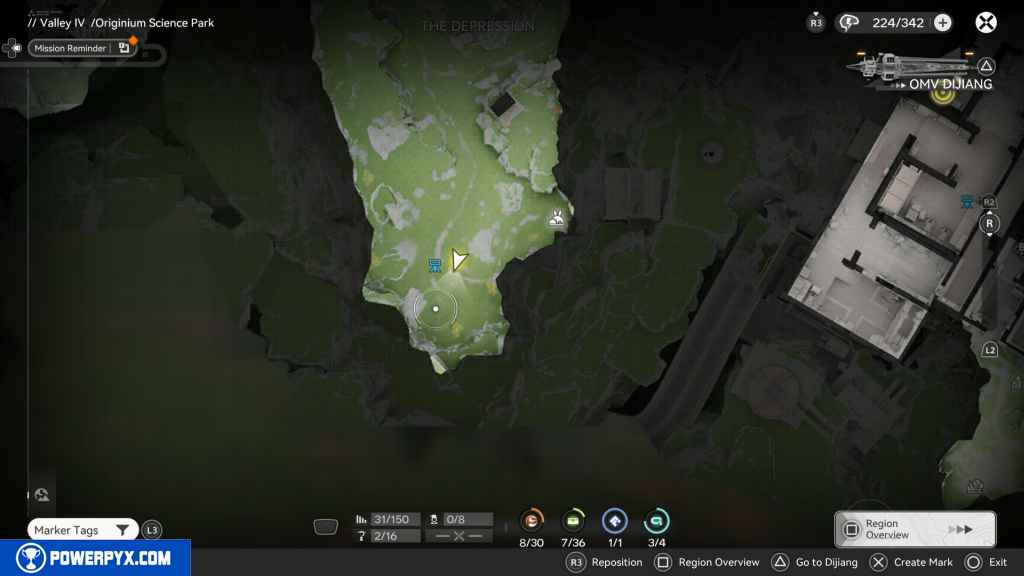Click the circular target reticle on the map
1024x576 pixels.
tap(436, 309)
